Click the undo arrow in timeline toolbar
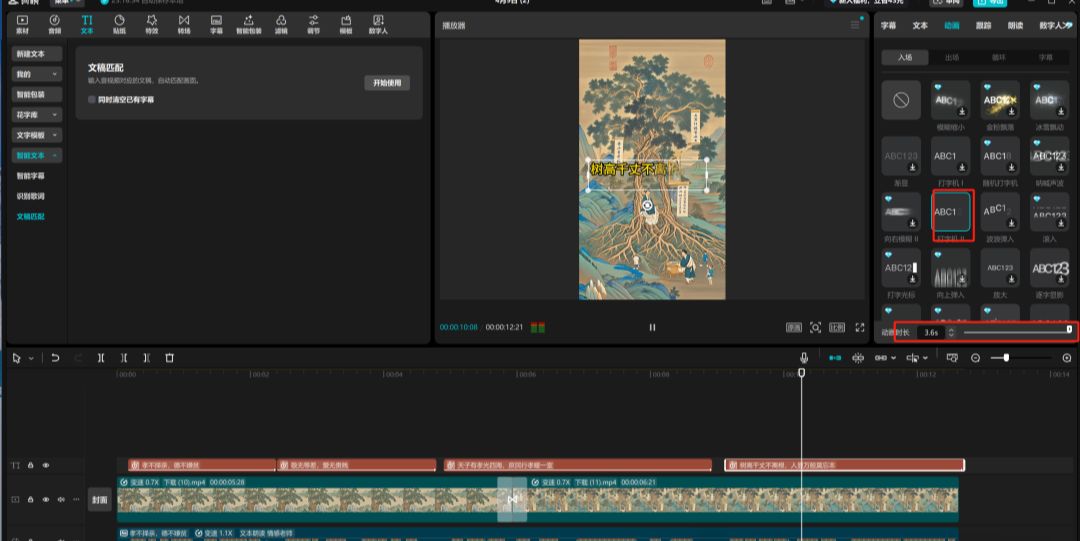The image size is (1080, 541). [55, 358]
